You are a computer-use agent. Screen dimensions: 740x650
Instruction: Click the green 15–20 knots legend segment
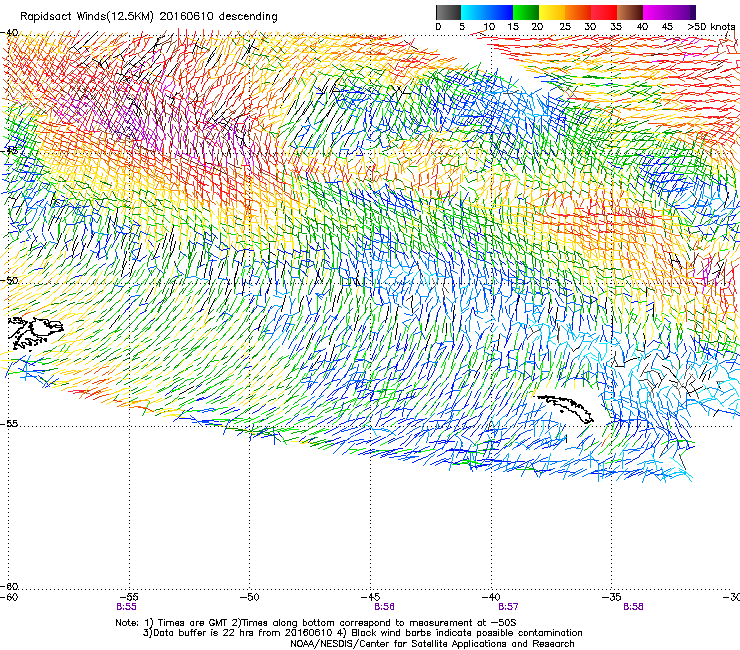point(526,12)
